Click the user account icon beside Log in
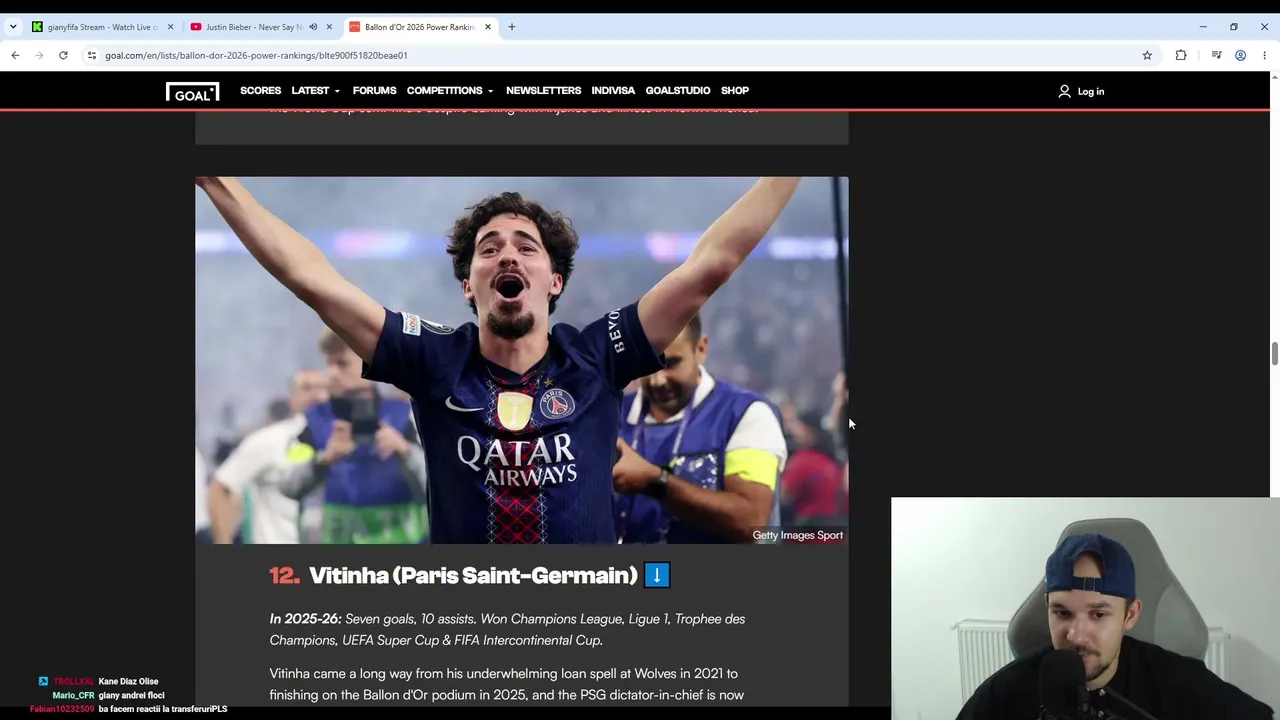 (x=1064, y=91)
